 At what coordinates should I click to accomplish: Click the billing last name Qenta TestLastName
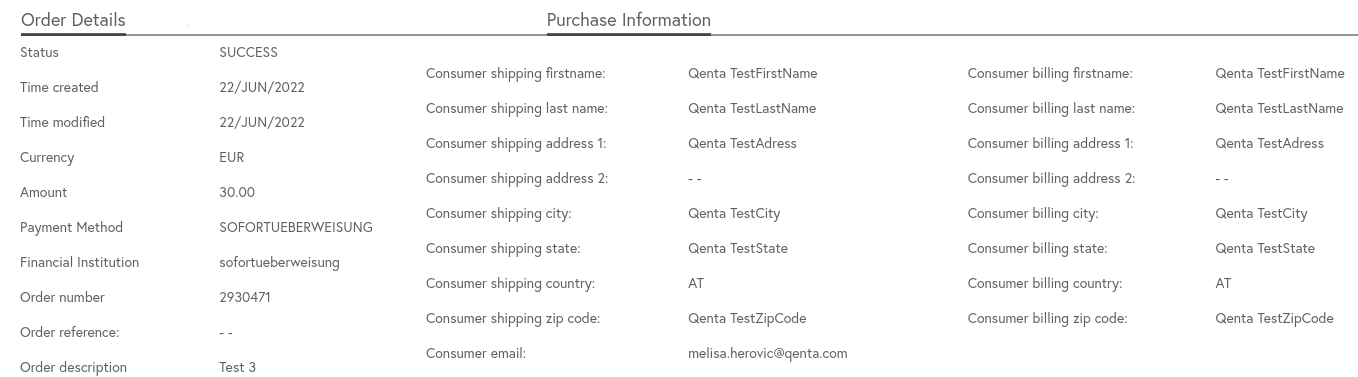point(1279,108)
